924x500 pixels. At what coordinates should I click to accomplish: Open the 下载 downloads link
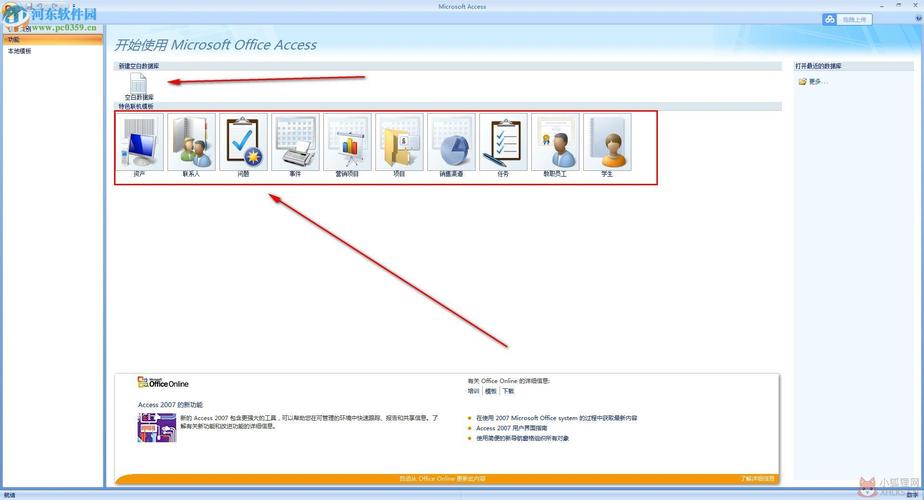[508, 391]
